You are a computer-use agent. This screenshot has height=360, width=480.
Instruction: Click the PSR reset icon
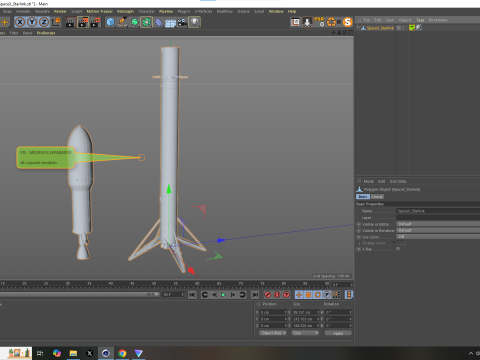pyautogui.click(x=319, y=22)
